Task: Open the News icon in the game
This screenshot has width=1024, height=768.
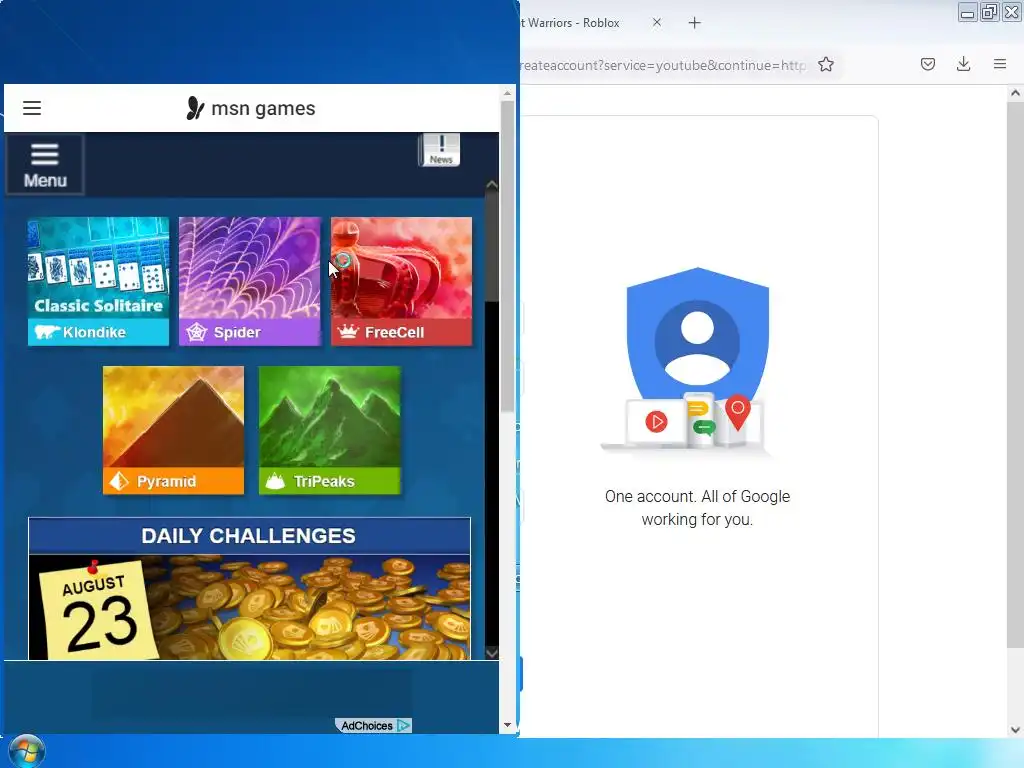Action: pos(440,150)
